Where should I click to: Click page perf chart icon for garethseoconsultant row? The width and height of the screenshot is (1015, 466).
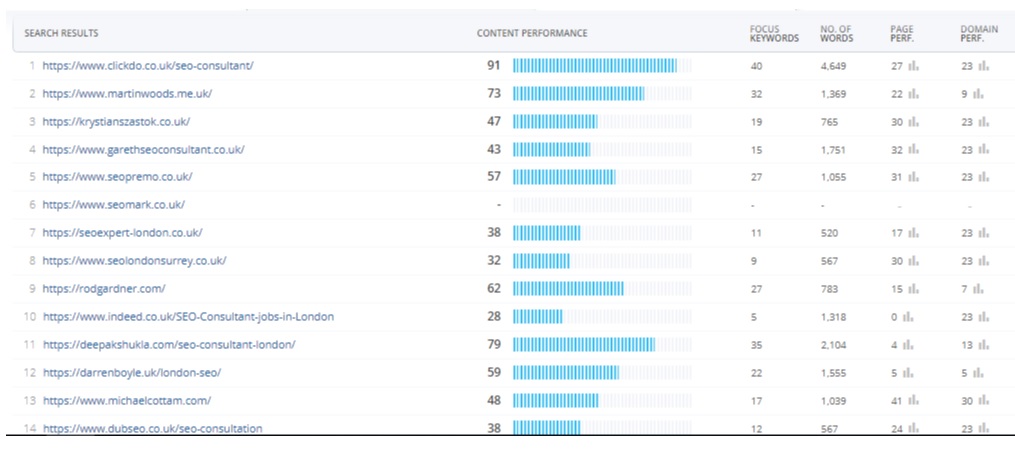coord(913,150)
